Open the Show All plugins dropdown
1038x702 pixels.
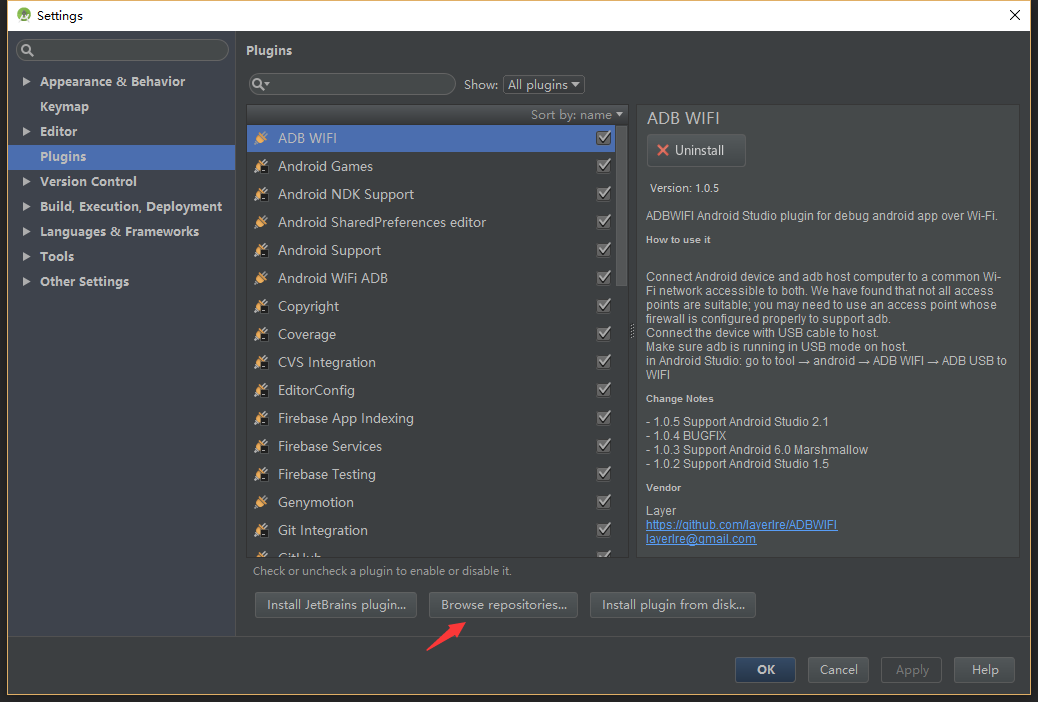click(x=543, y=85)
